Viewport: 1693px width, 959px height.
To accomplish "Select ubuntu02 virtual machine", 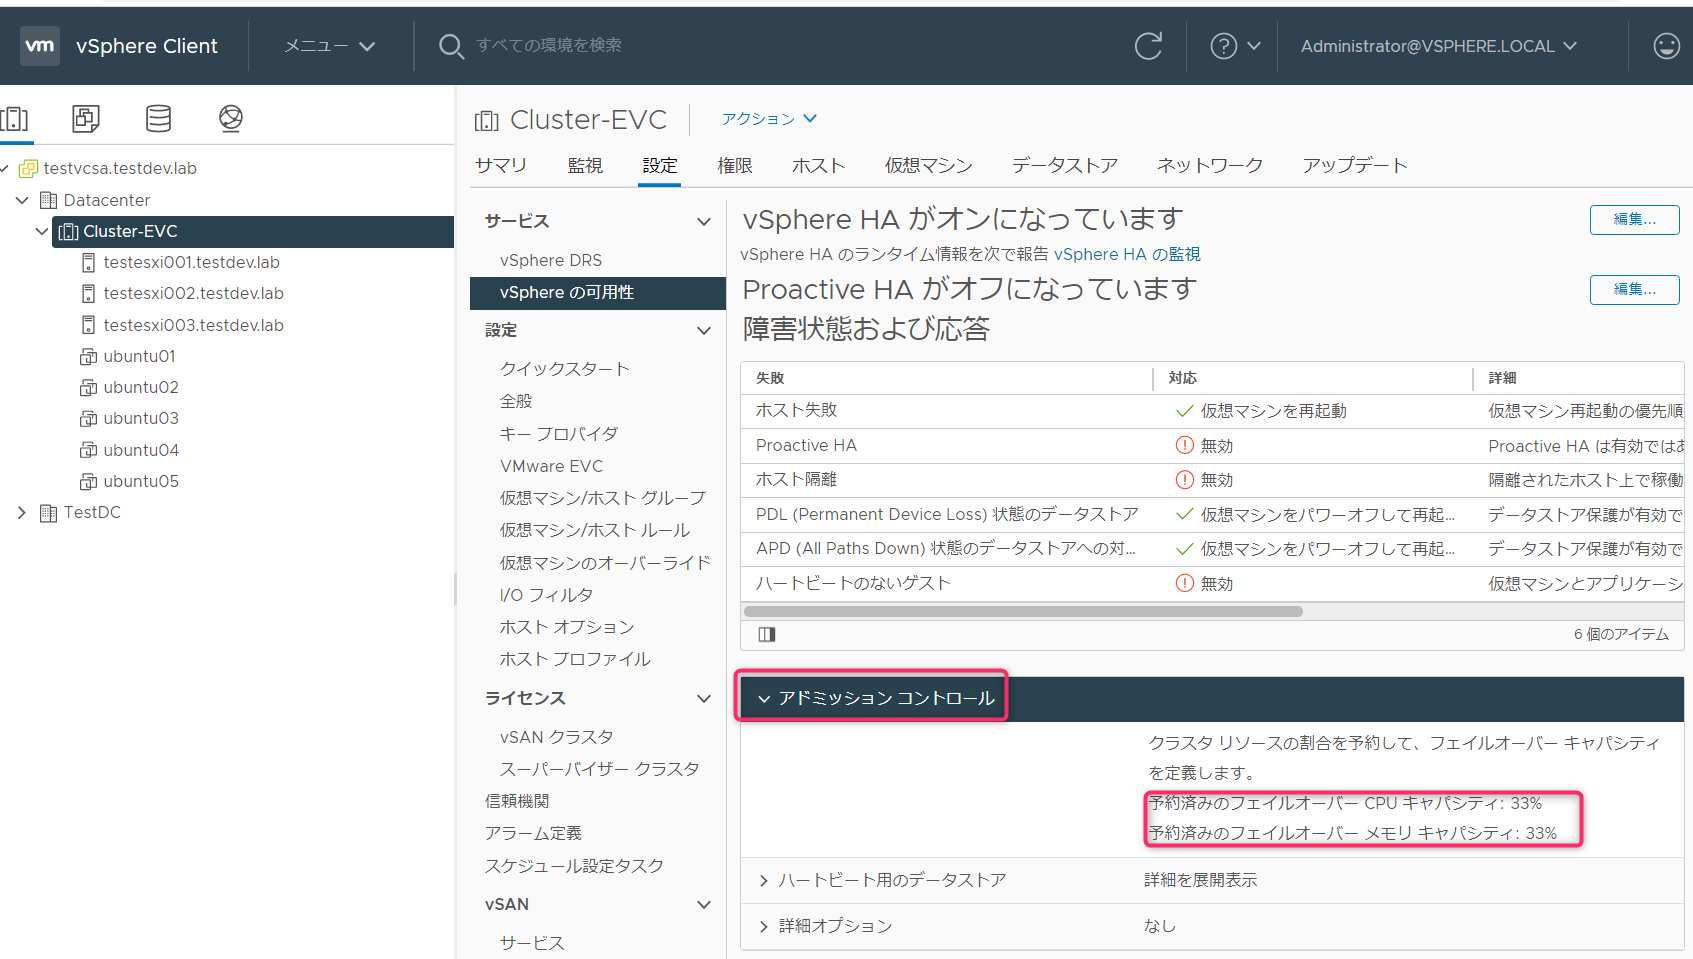I will [140, 387].
